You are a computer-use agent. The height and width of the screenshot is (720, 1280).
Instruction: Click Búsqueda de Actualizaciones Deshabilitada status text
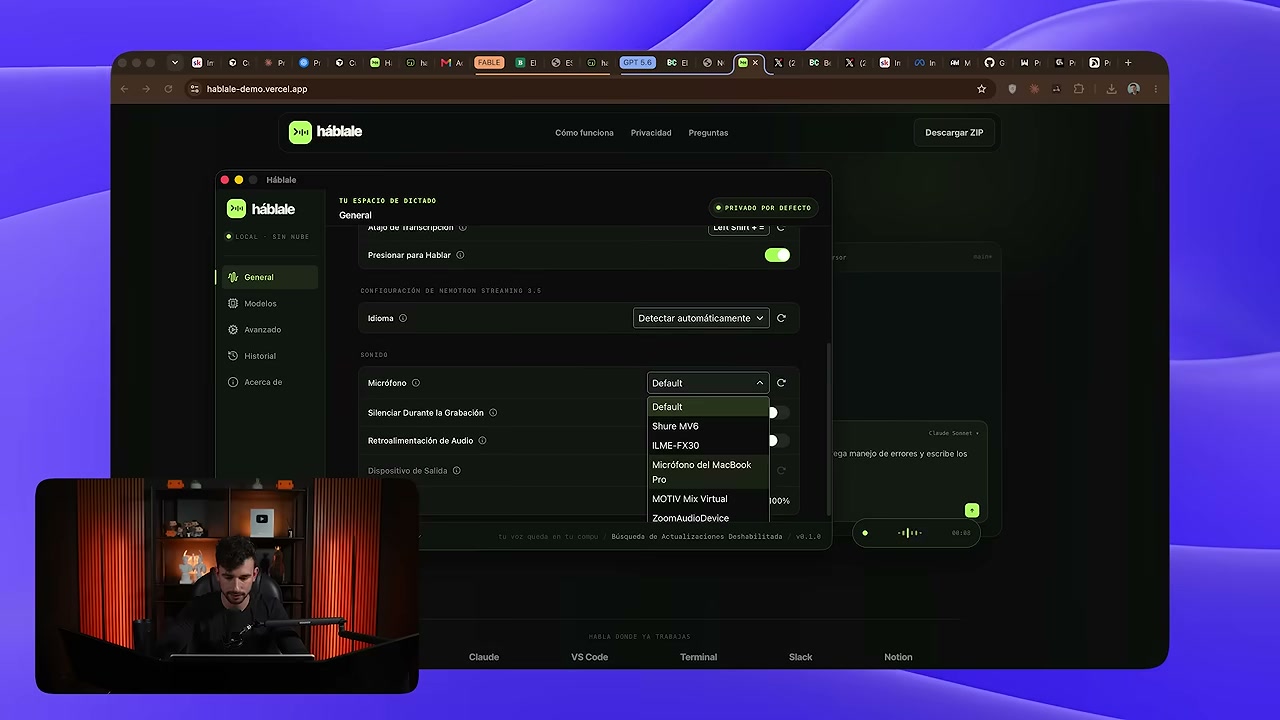click(697, 537)
